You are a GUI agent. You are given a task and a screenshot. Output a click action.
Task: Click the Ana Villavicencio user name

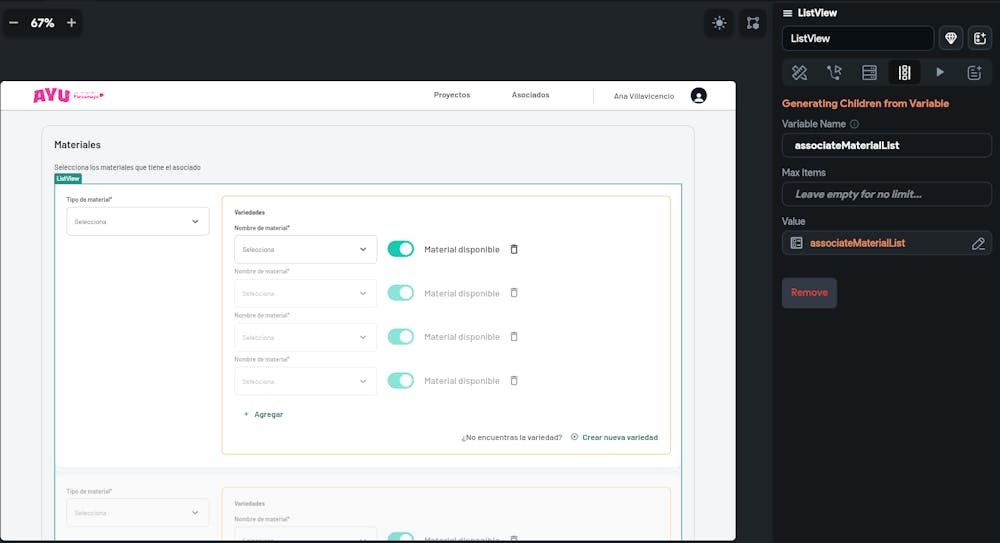click(643, 96)
